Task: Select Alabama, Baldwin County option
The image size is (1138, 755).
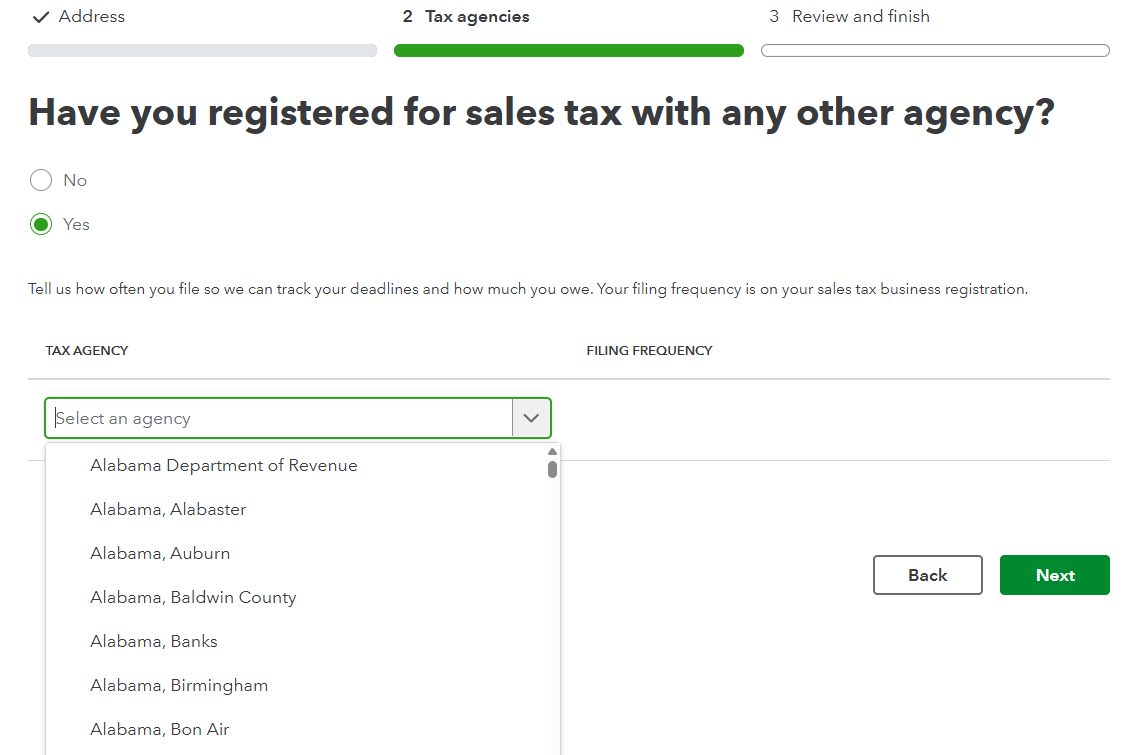Action: [x=193, y=597]
